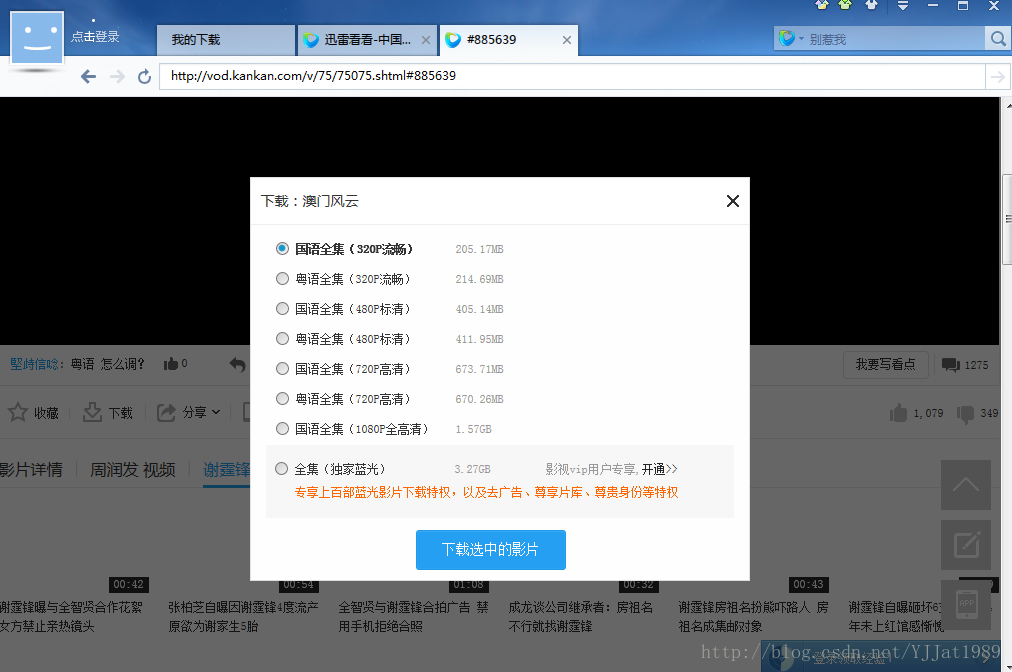The height and width of the screenshot is (672, 1012).
Task: Click the back-to-top arrow button
Action: tap(966, 485)
